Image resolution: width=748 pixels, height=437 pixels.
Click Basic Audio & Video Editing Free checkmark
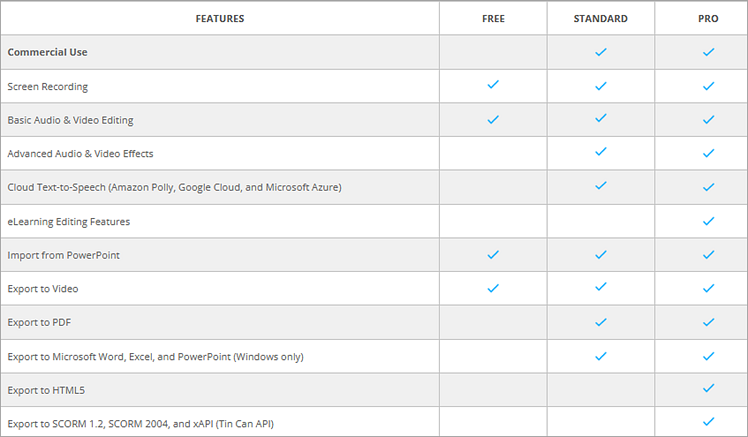click(493, 119)
